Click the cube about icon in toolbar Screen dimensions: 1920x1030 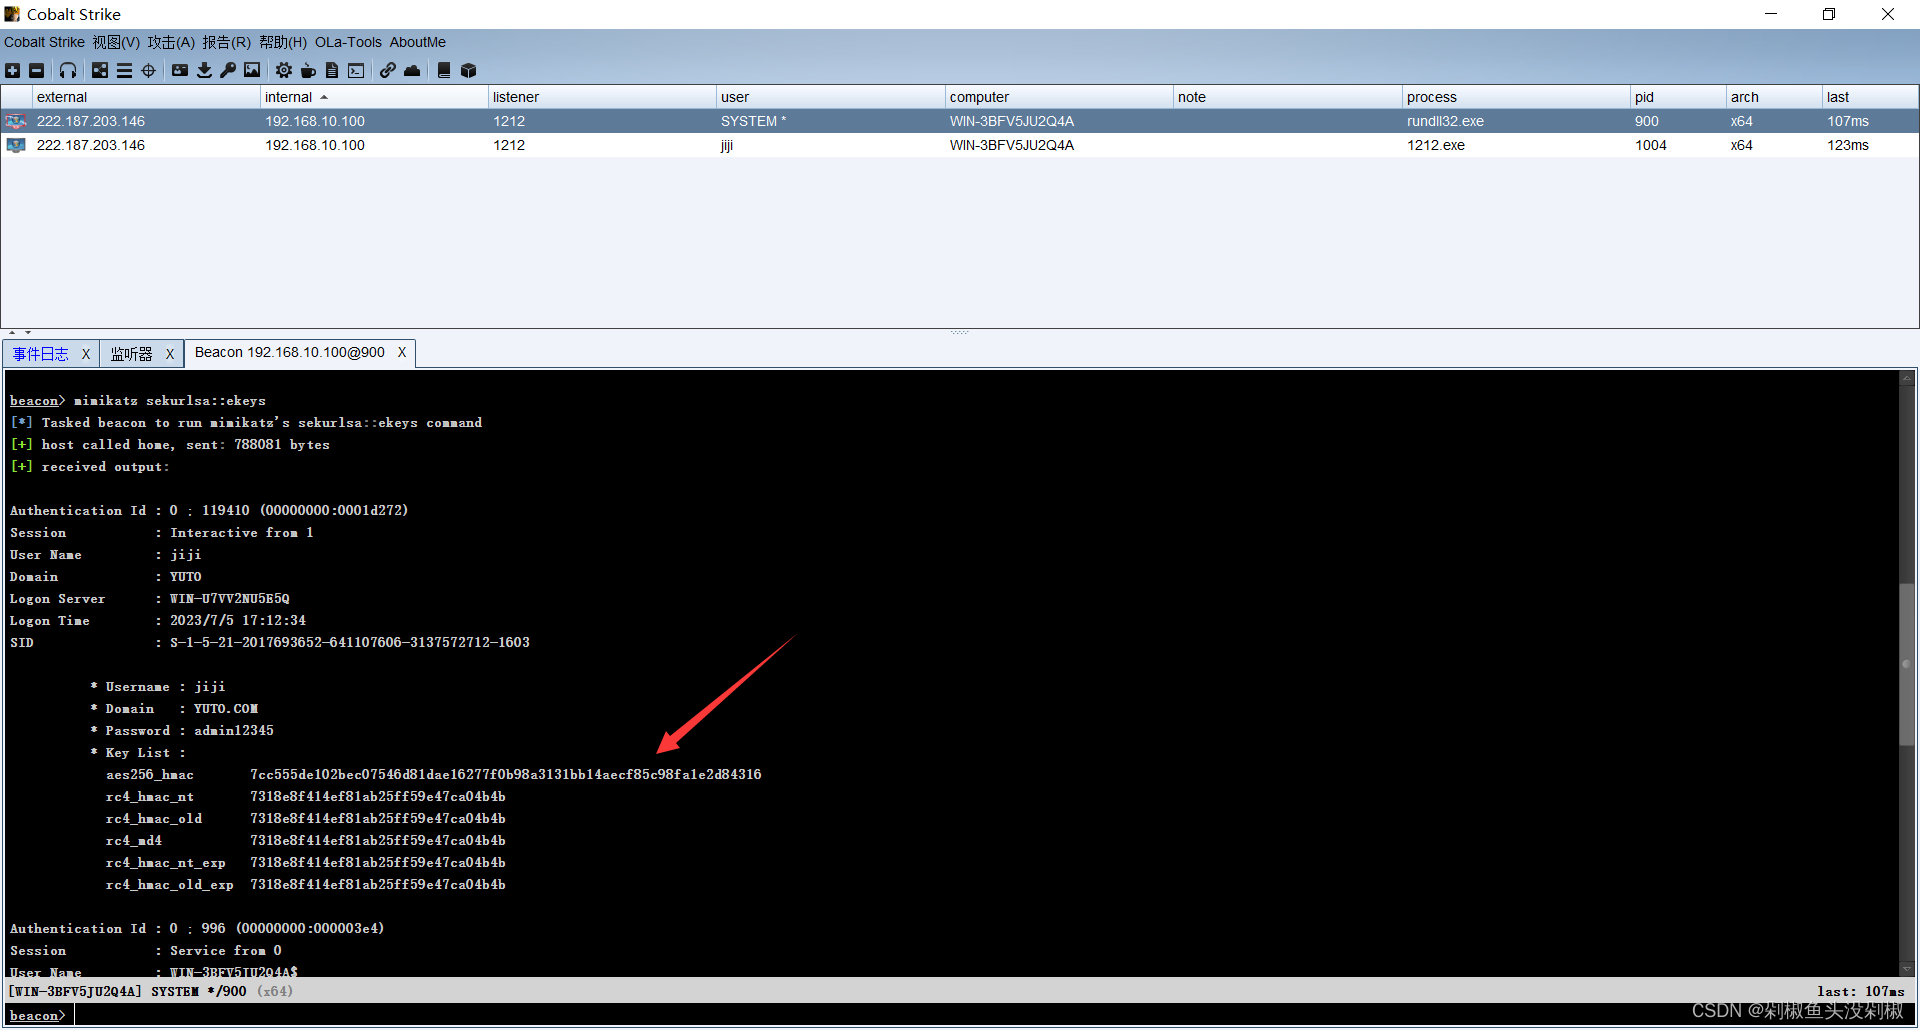click(468, 70)
